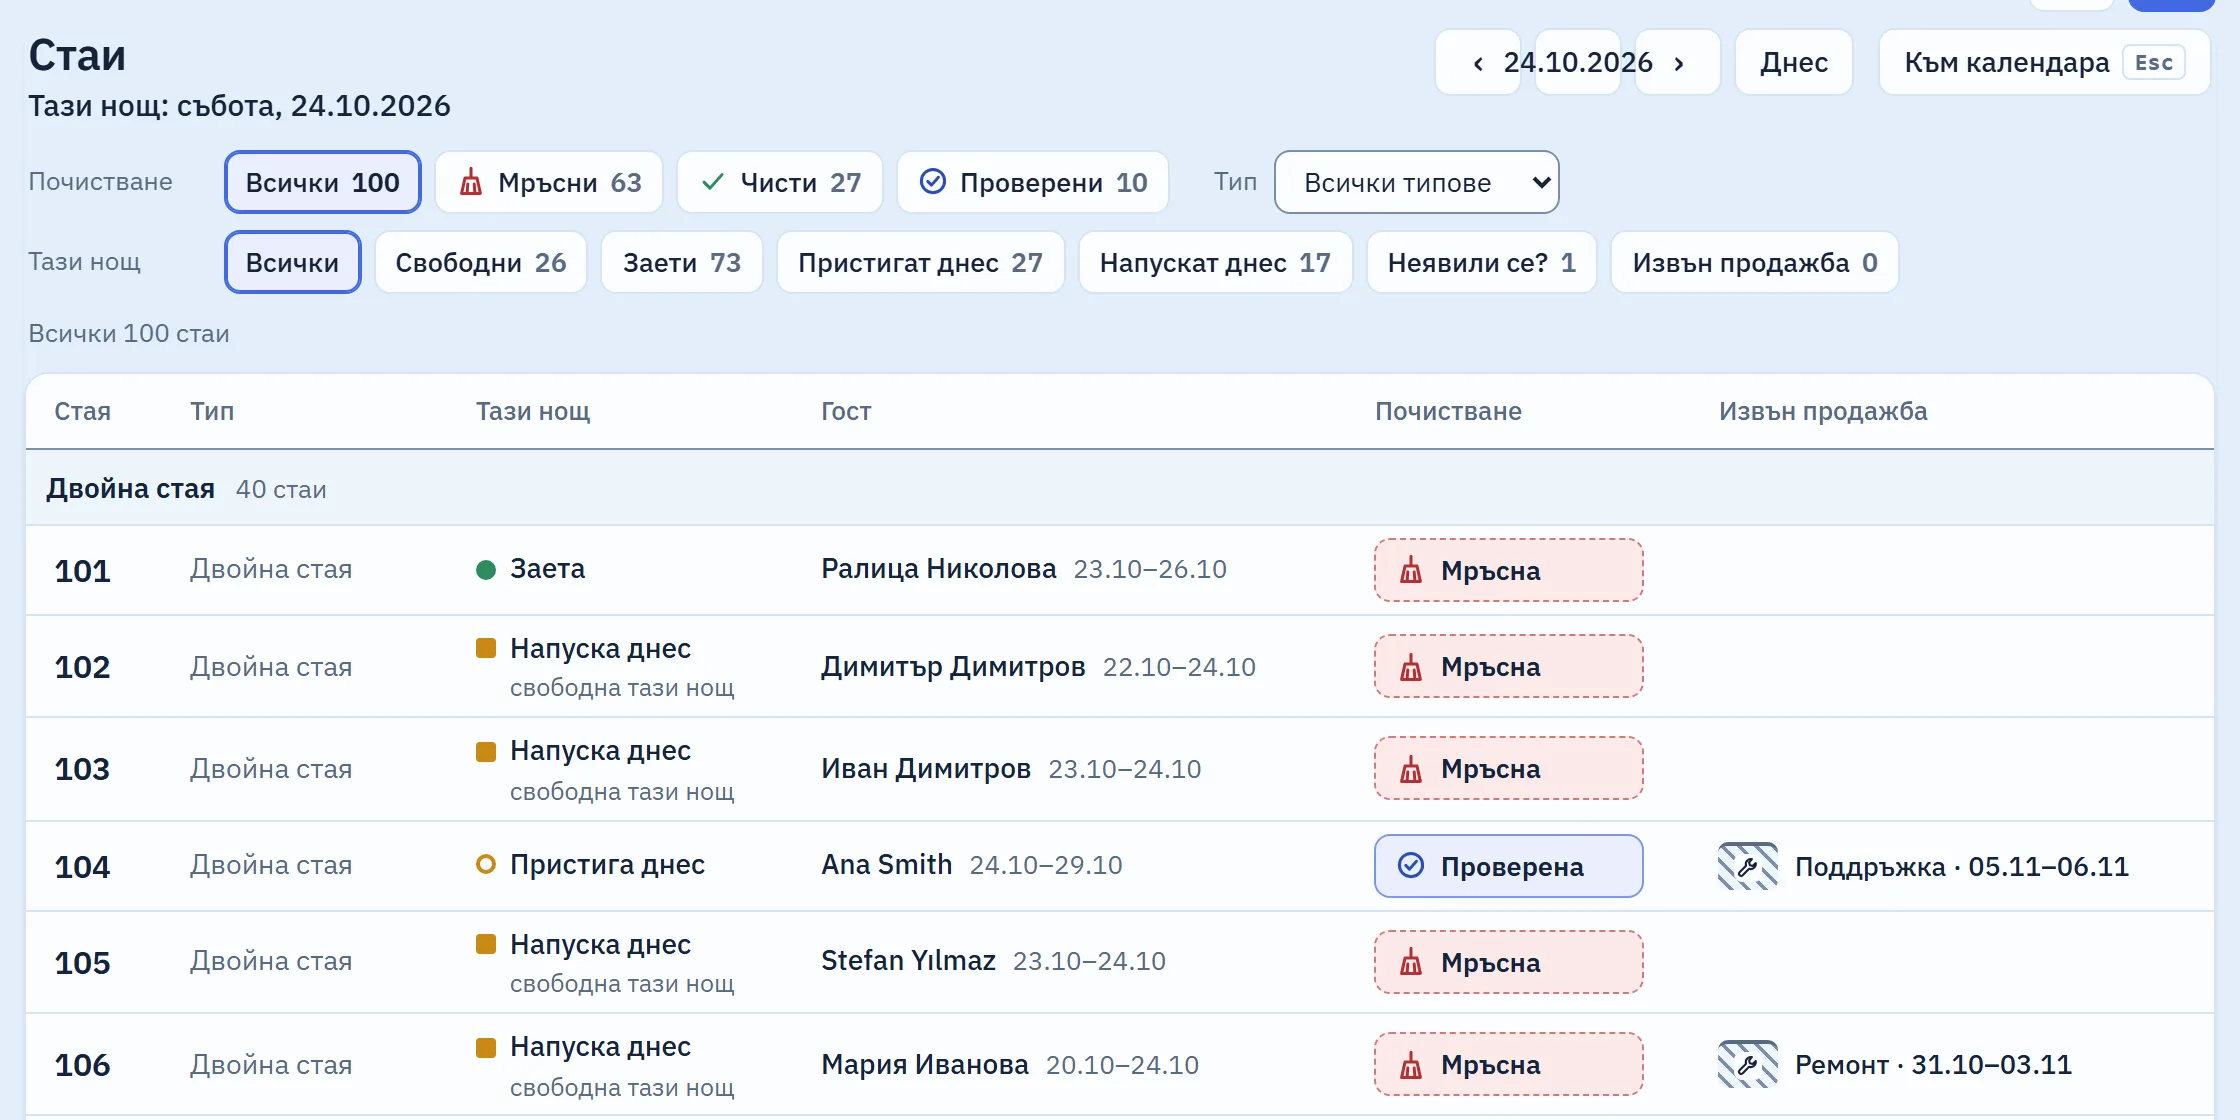The height and width of the screenshot is (1120, 2240).
Task: Show Пристигат днес 27 rooms
Action: pyautogui.click(x=921, y=262)
